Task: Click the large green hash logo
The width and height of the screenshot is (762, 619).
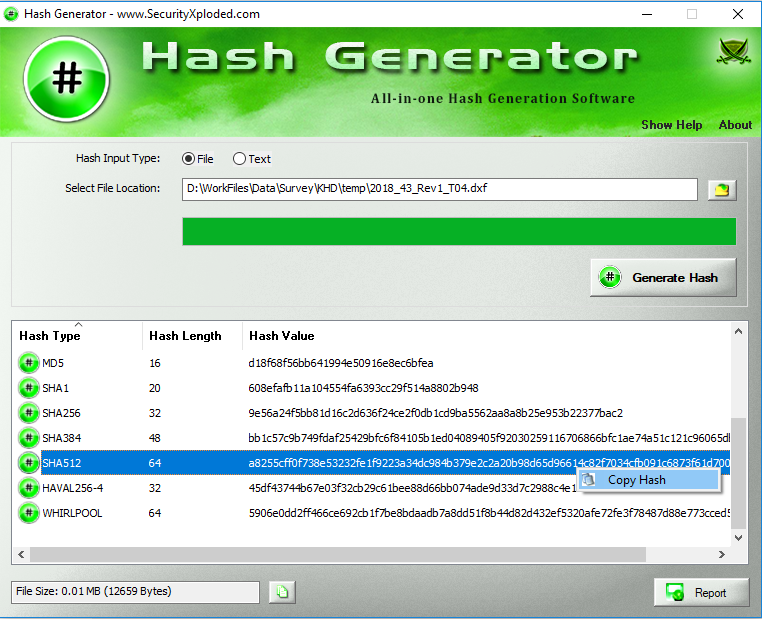Action: point(67,79)
